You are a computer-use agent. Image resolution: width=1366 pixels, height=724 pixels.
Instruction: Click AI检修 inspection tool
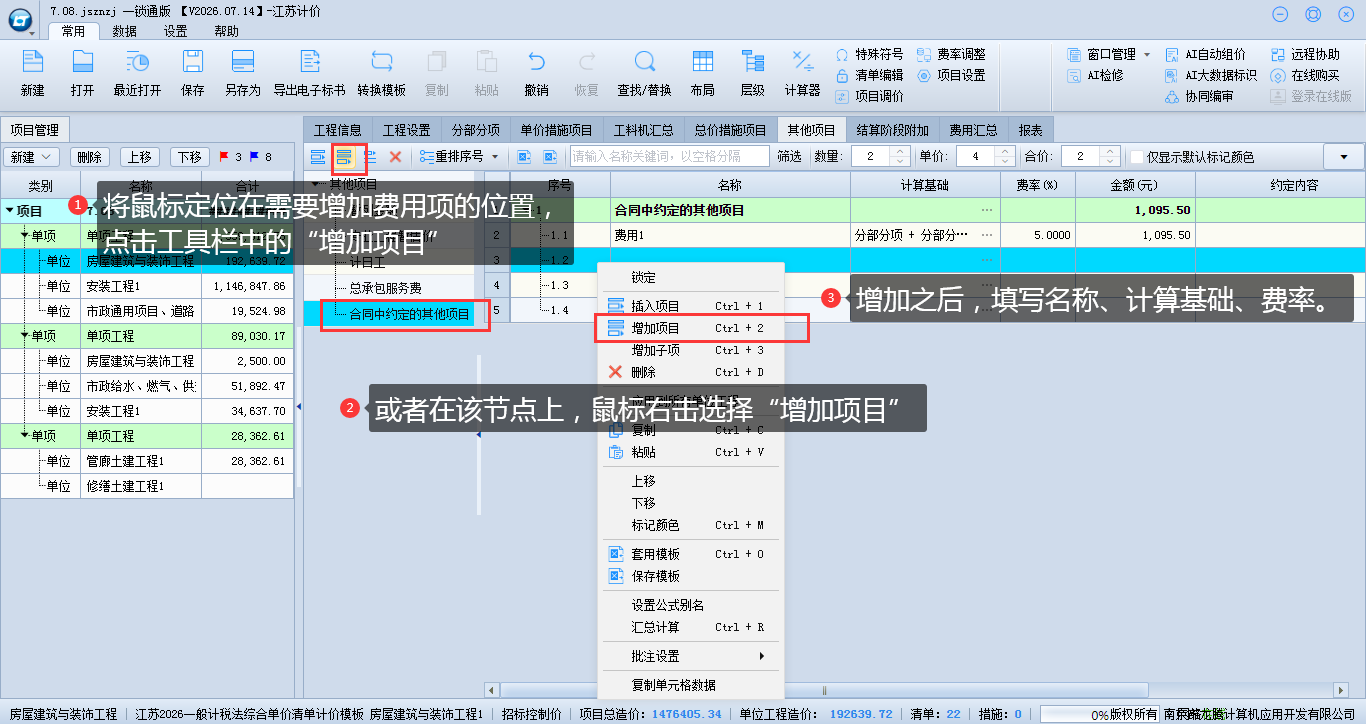click(1095, 75)
